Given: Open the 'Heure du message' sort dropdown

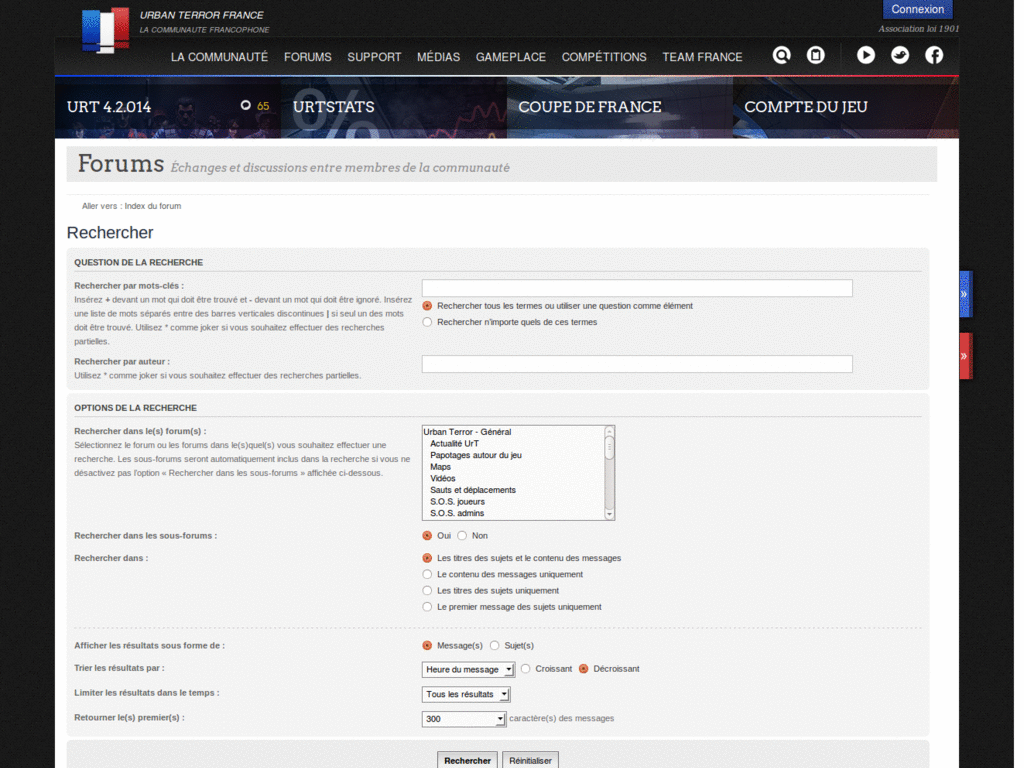Looking at the screenshot, I should tap(468, 669).
